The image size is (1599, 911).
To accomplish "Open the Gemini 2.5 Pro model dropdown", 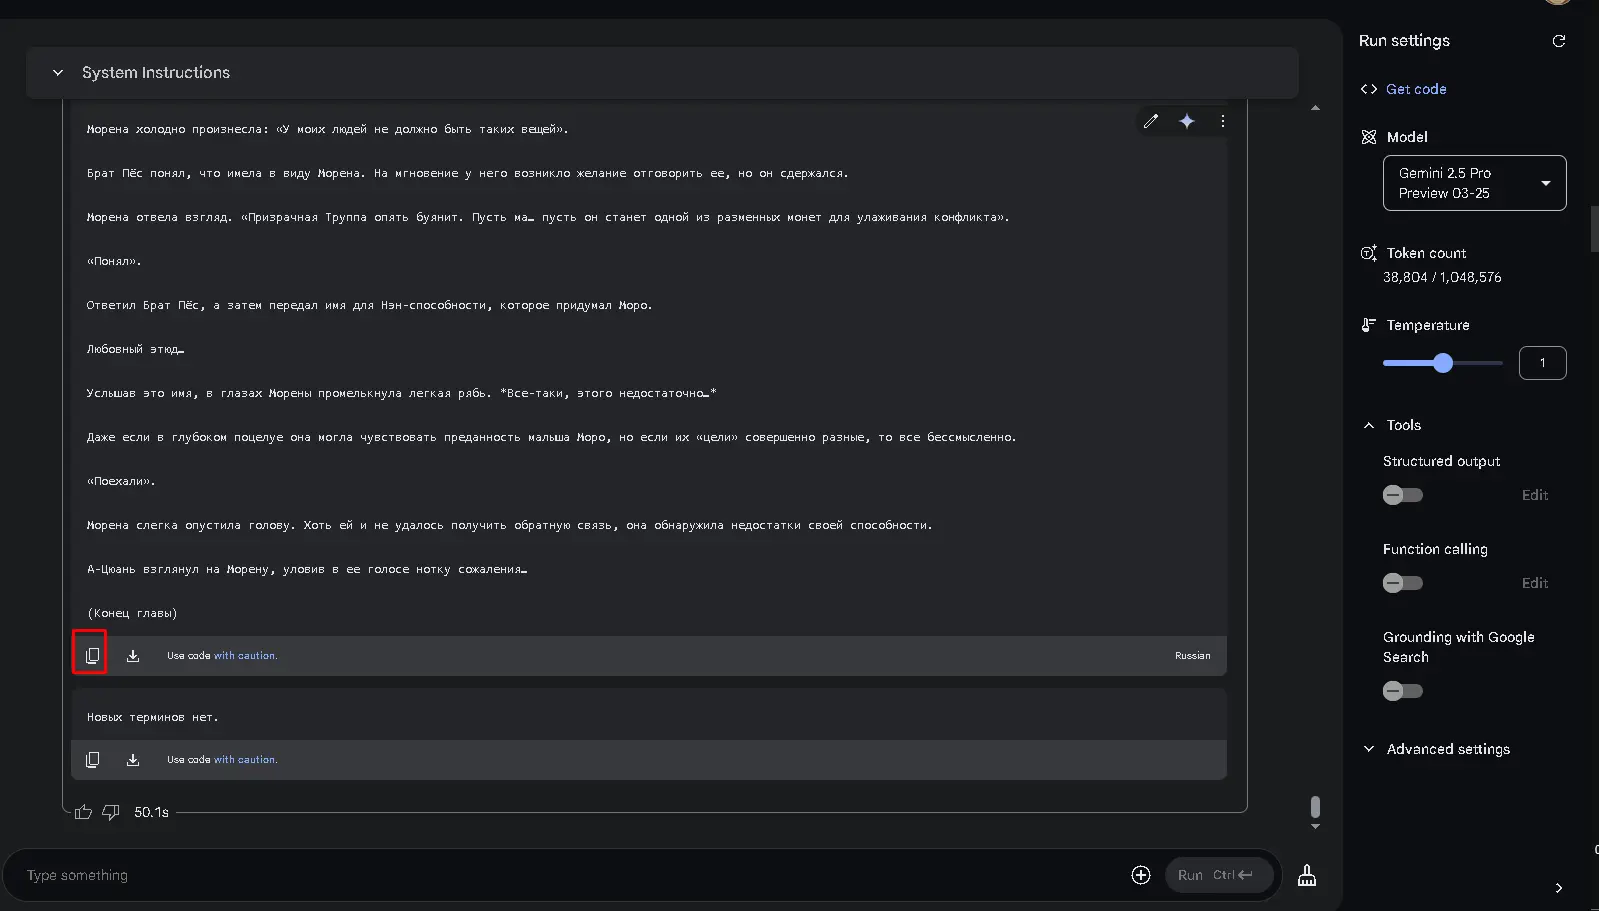I will click(1474, 183).
